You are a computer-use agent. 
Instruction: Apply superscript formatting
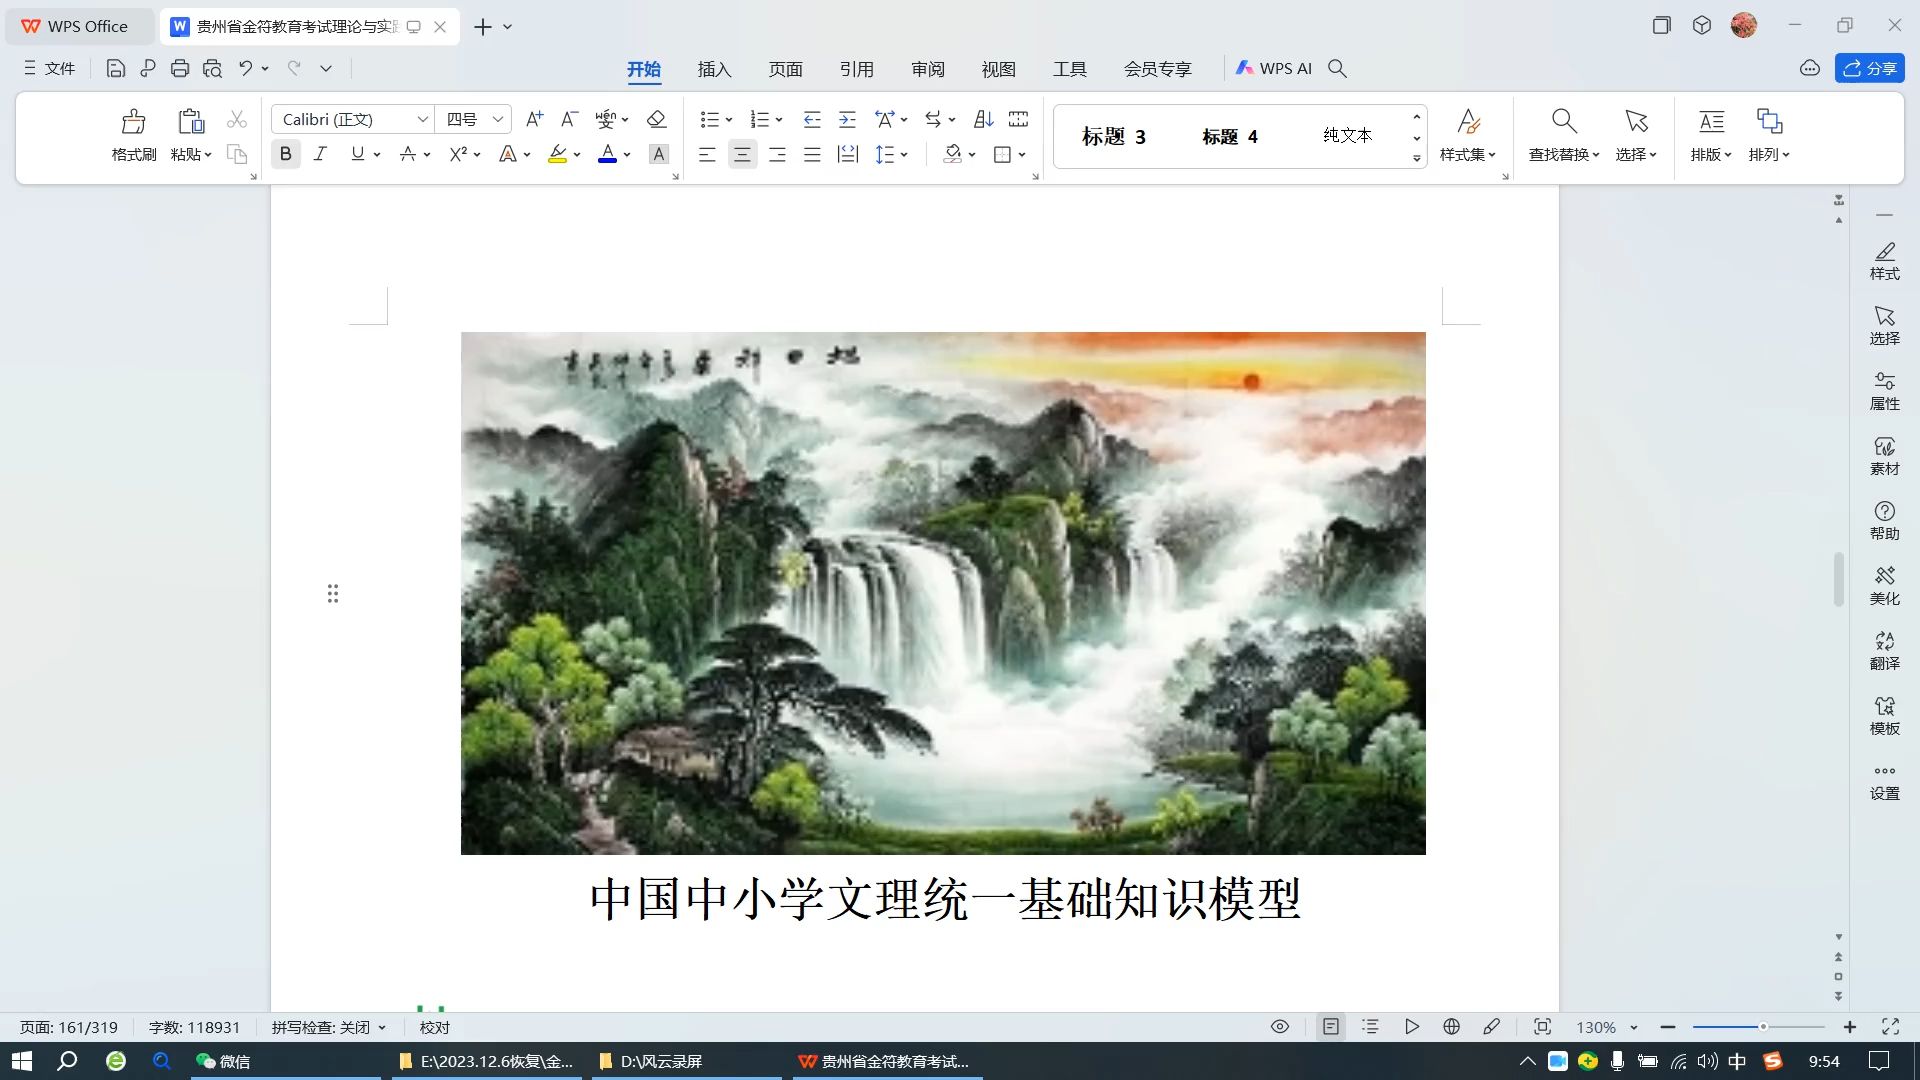(457, 154)
